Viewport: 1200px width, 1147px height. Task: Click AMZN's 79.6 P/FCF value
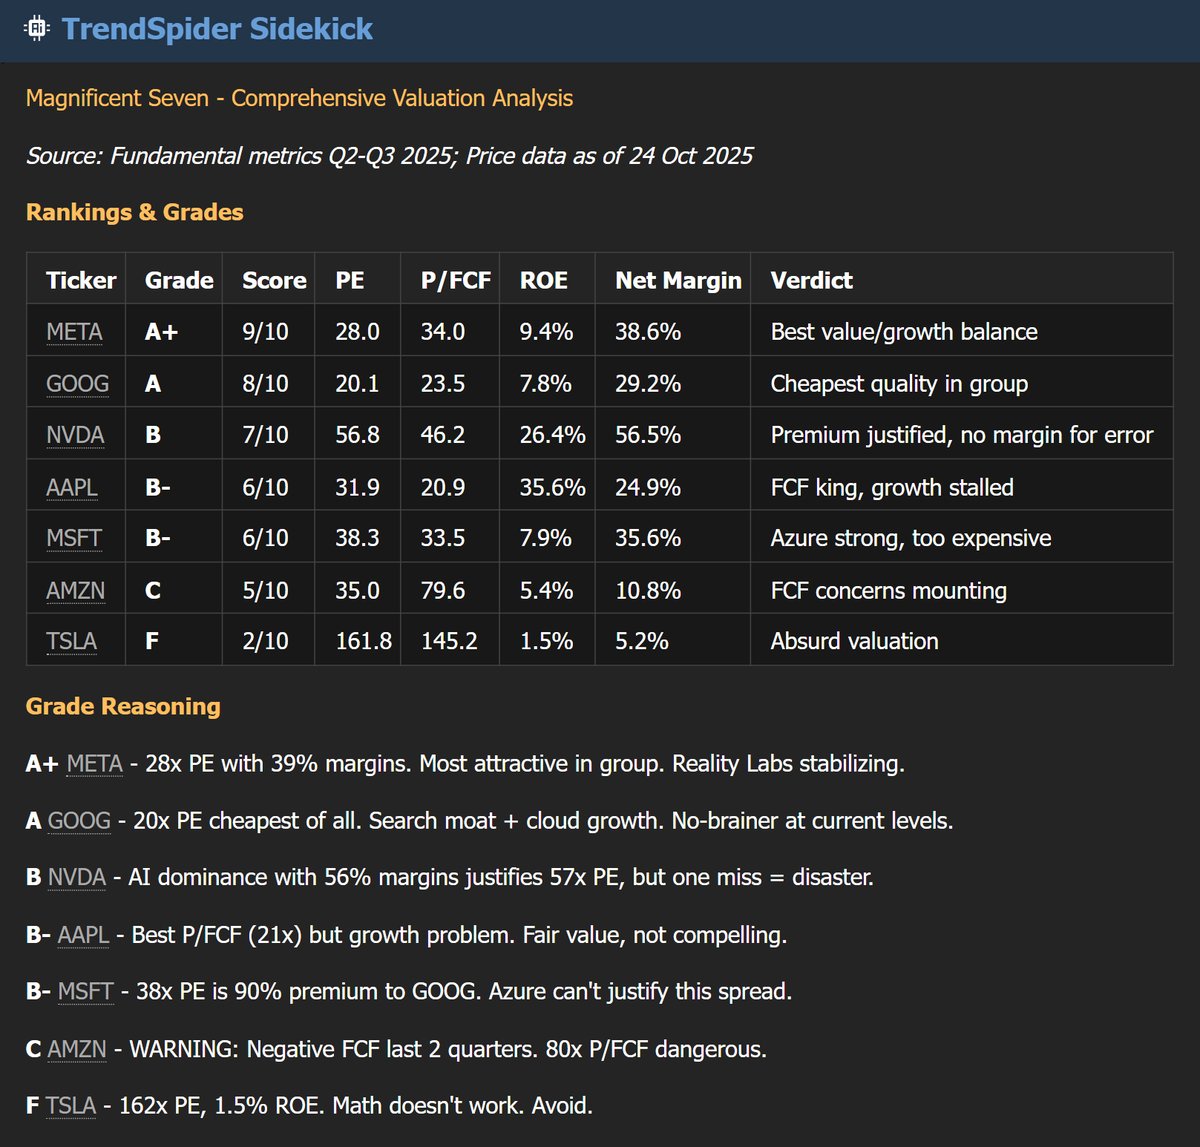[x=443, y=590]
